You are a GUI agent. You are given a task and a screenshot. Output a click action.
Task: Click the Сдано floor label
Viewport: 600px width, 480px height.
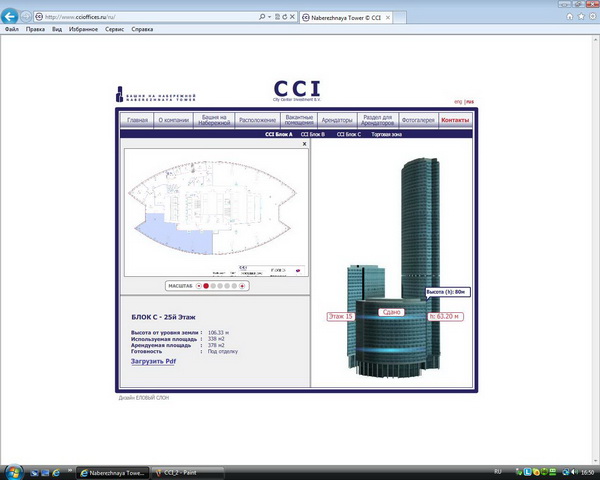[391, 312]
